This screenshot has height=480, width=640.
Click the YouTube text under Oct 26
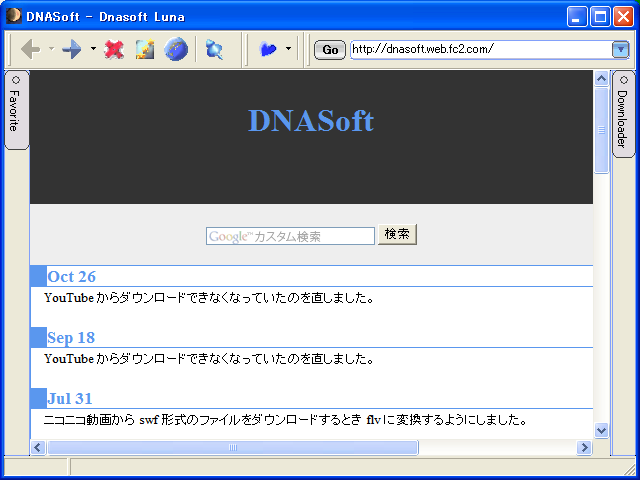coord(209,298)
